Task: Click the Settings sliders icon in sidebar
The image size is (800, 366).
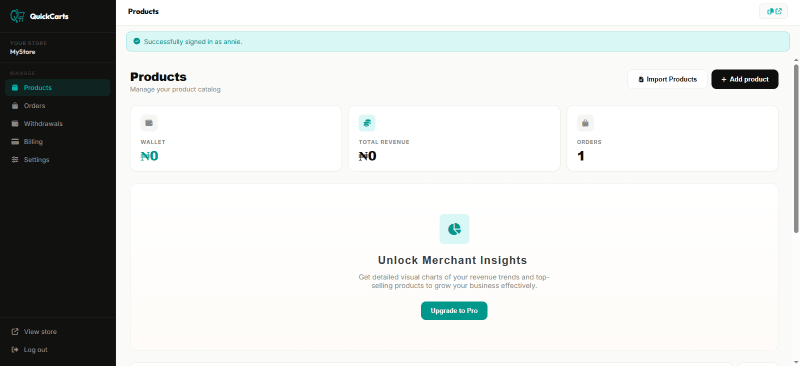Action: [15, 160]
